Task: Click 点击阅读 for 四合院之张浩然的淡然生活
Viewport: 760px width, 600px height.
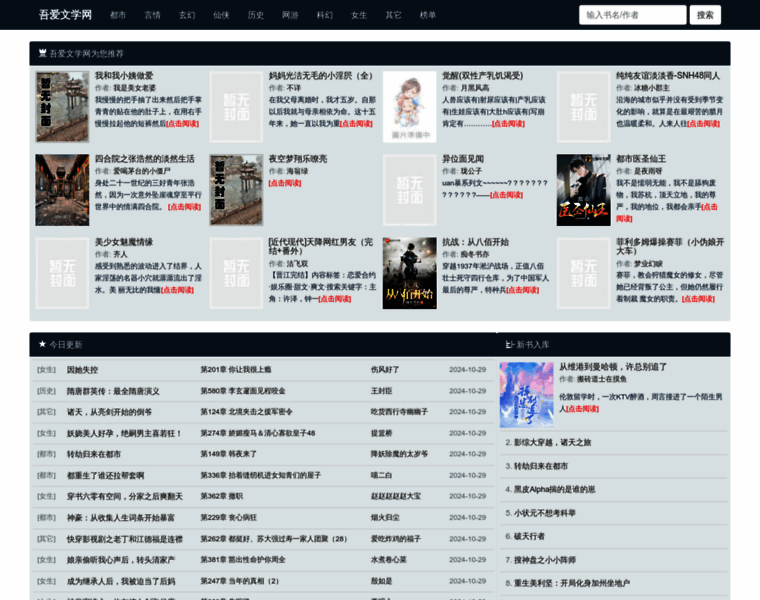Action: click(x=185, y=207)
